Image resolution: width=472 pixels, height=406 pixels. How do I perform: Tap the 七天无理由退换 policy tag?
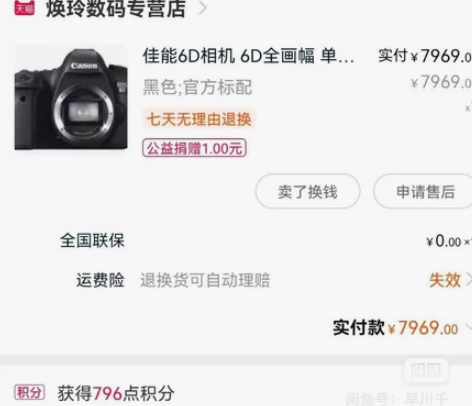[199, 119]
